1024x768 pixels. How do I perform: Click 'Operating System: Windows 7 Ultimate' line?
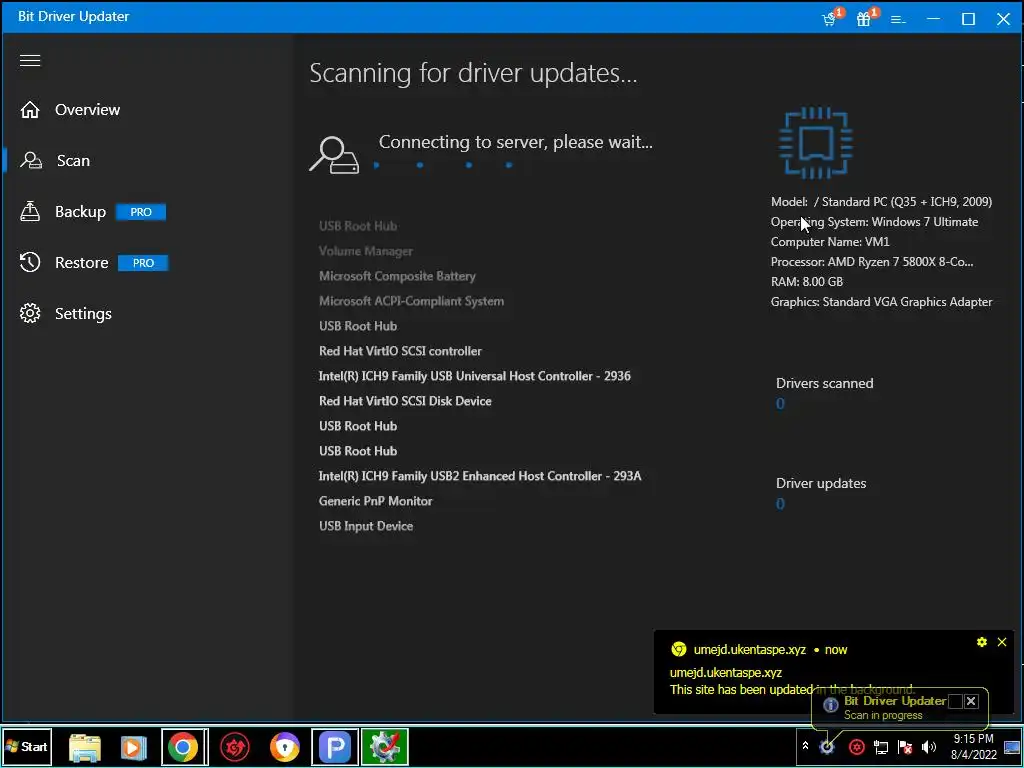click(x=874, y=222)
